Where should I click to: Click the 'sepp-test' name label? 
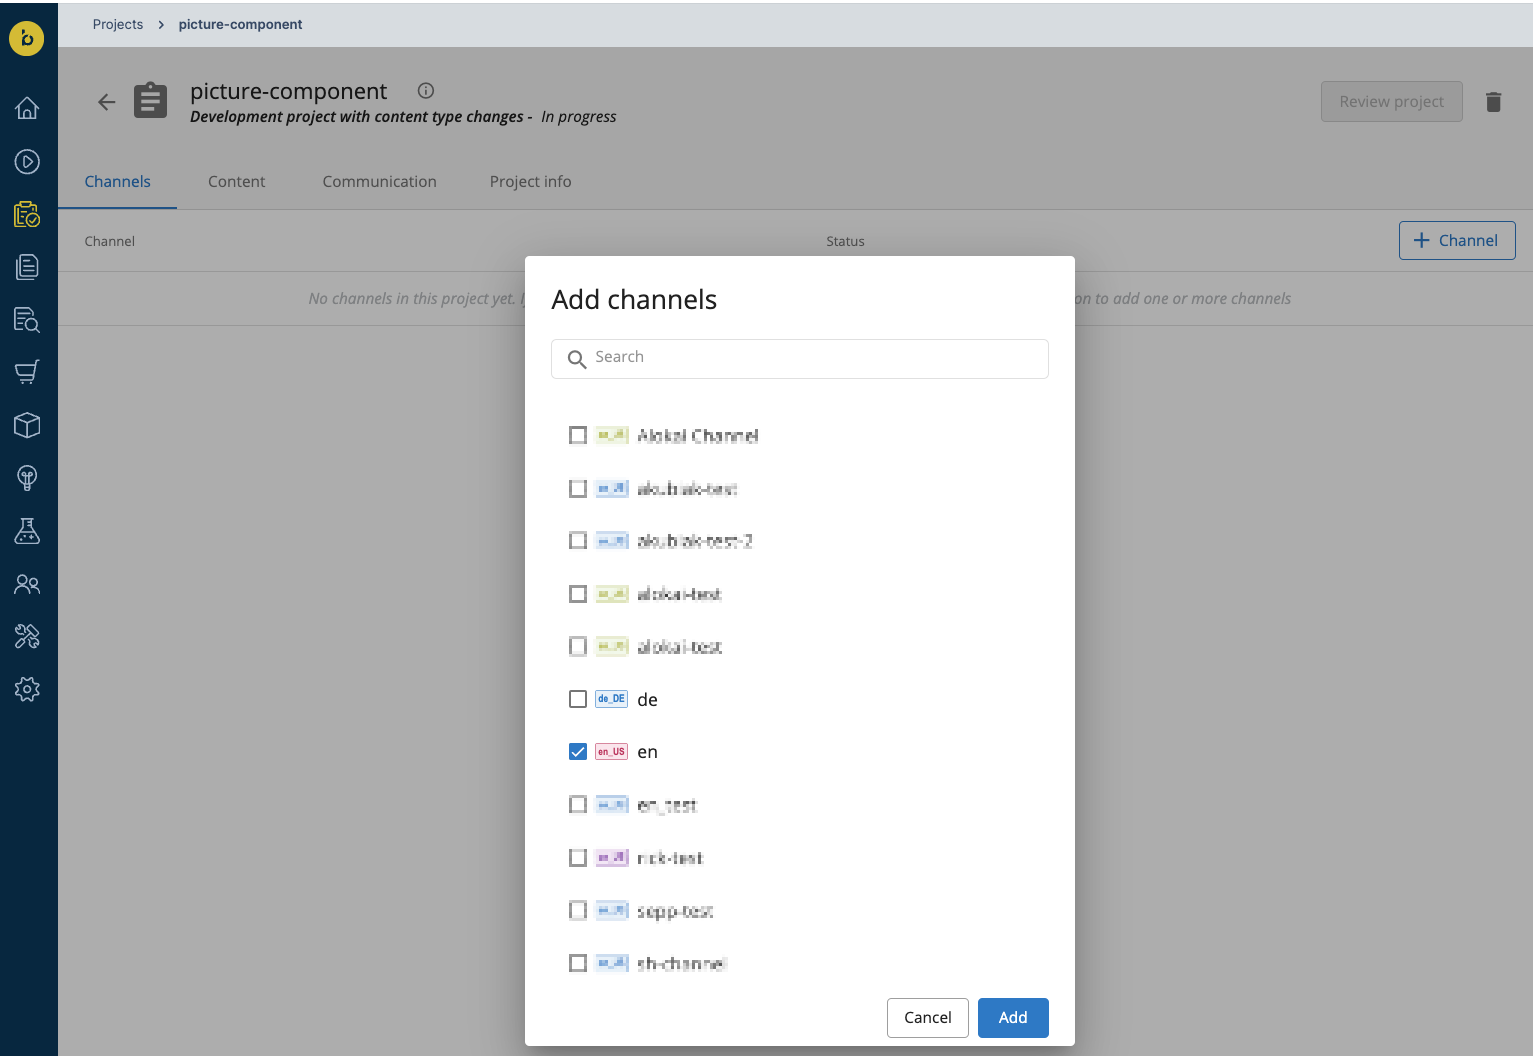(675, 910)
